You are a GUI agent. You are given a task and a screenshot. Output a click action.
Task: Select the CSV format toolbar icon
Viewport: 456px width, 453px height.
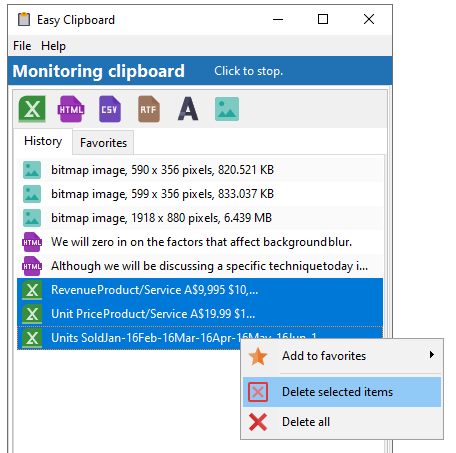[x=110, y=109]
